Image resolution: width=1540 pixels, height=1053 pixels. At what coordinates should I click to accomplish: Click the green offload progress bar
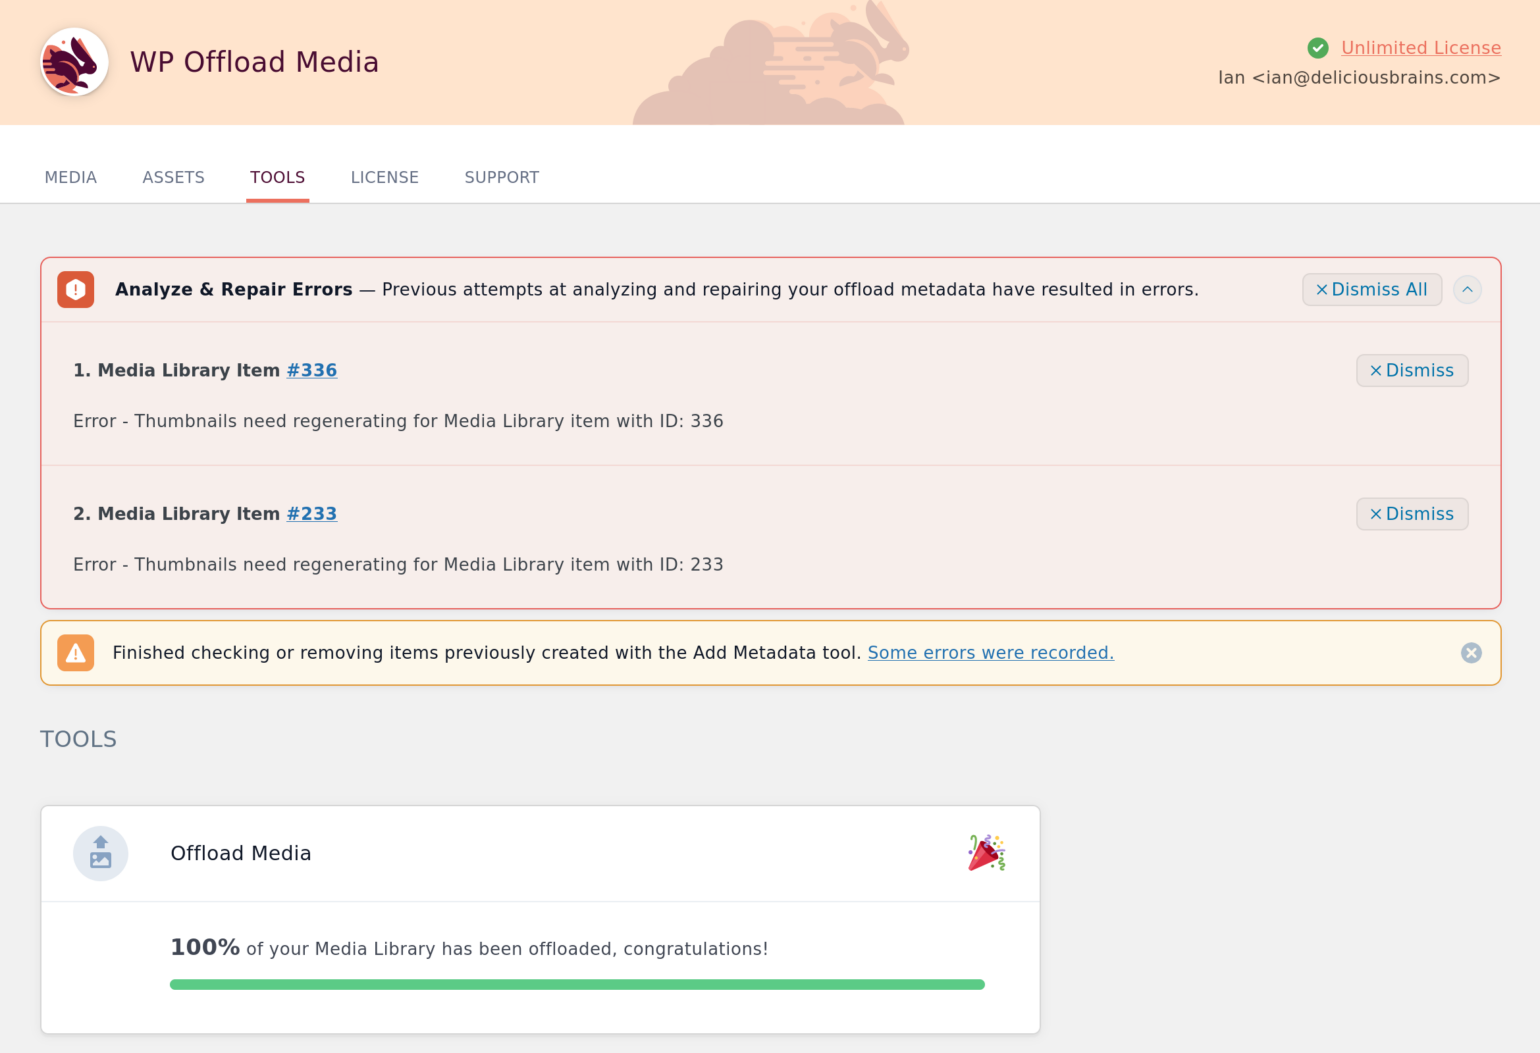click(577, 985)
